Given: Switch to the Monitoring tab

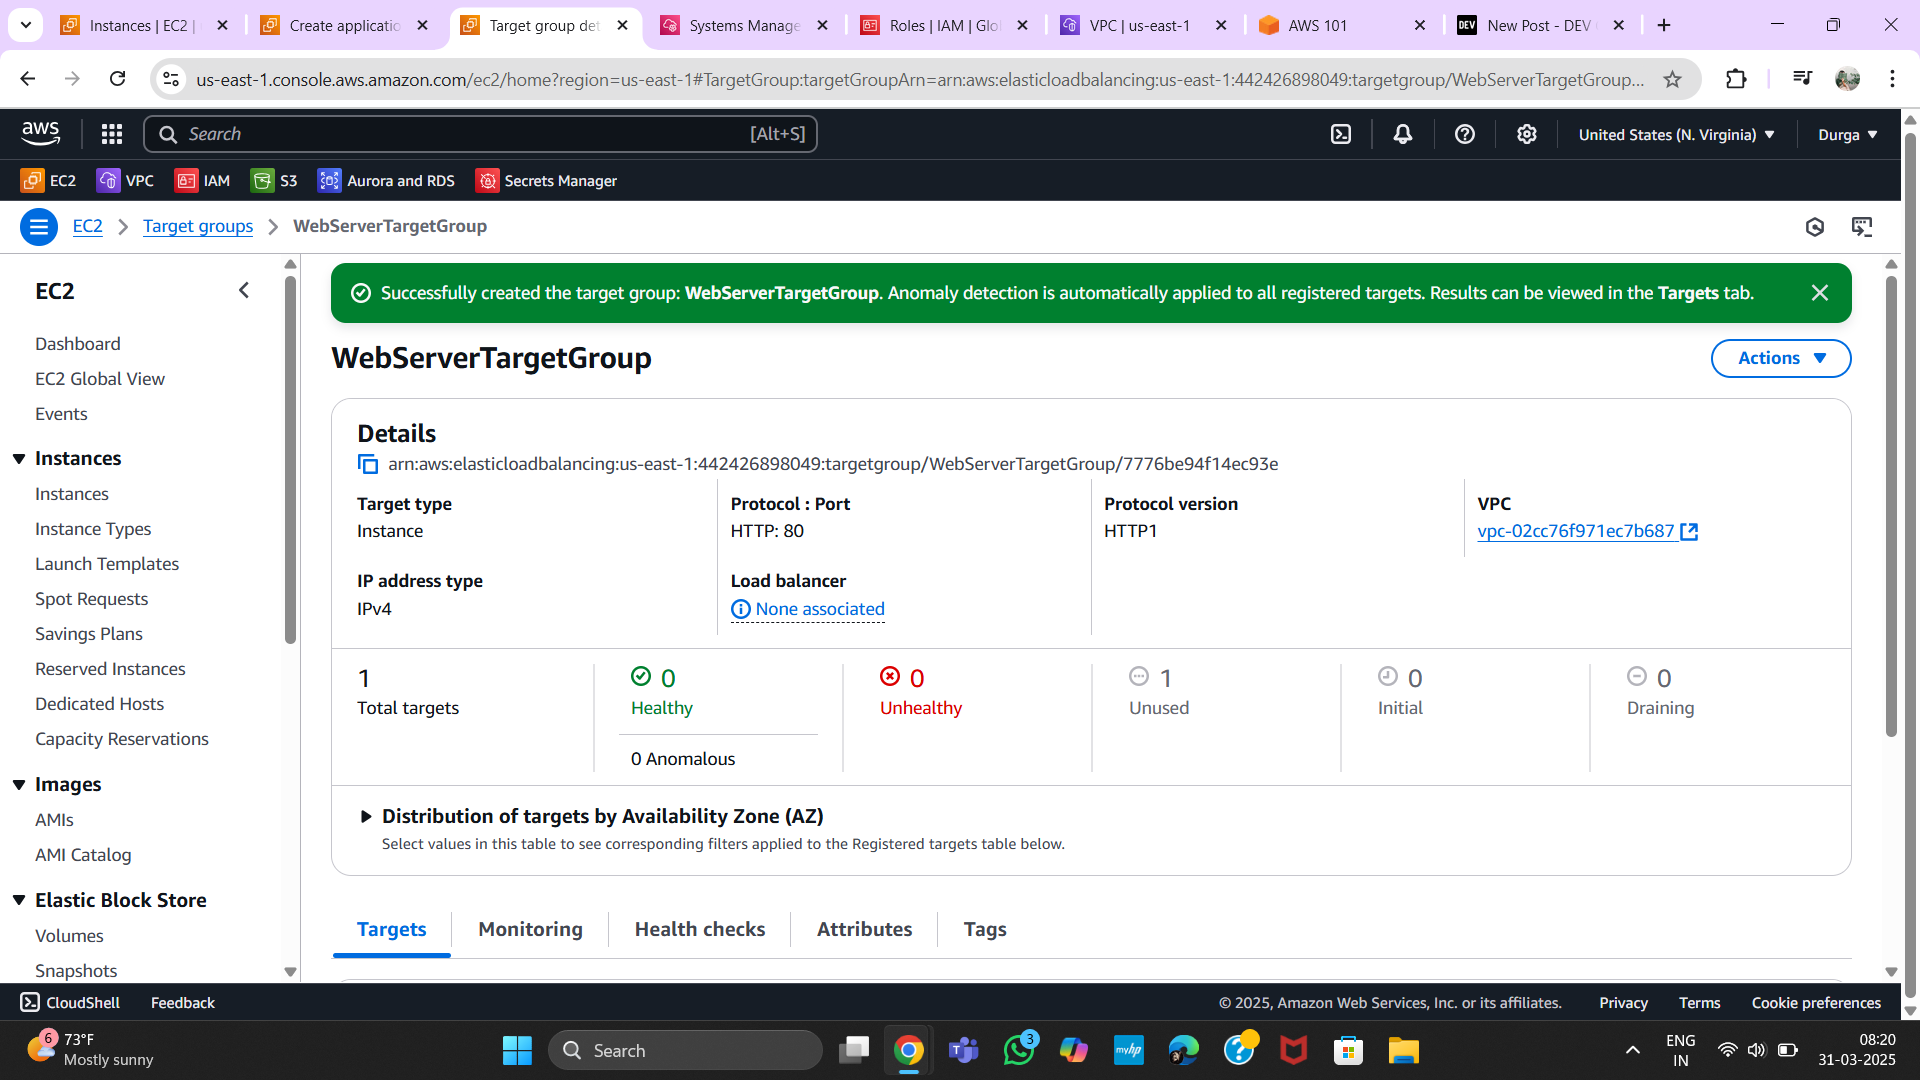Looking at the screenshot, I should (530, 930).
